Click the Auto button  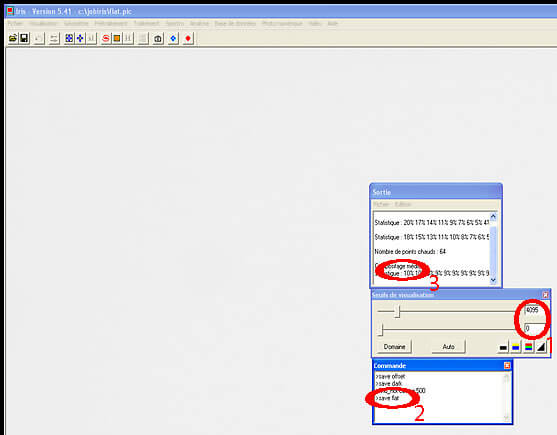[x=448, y=347]
